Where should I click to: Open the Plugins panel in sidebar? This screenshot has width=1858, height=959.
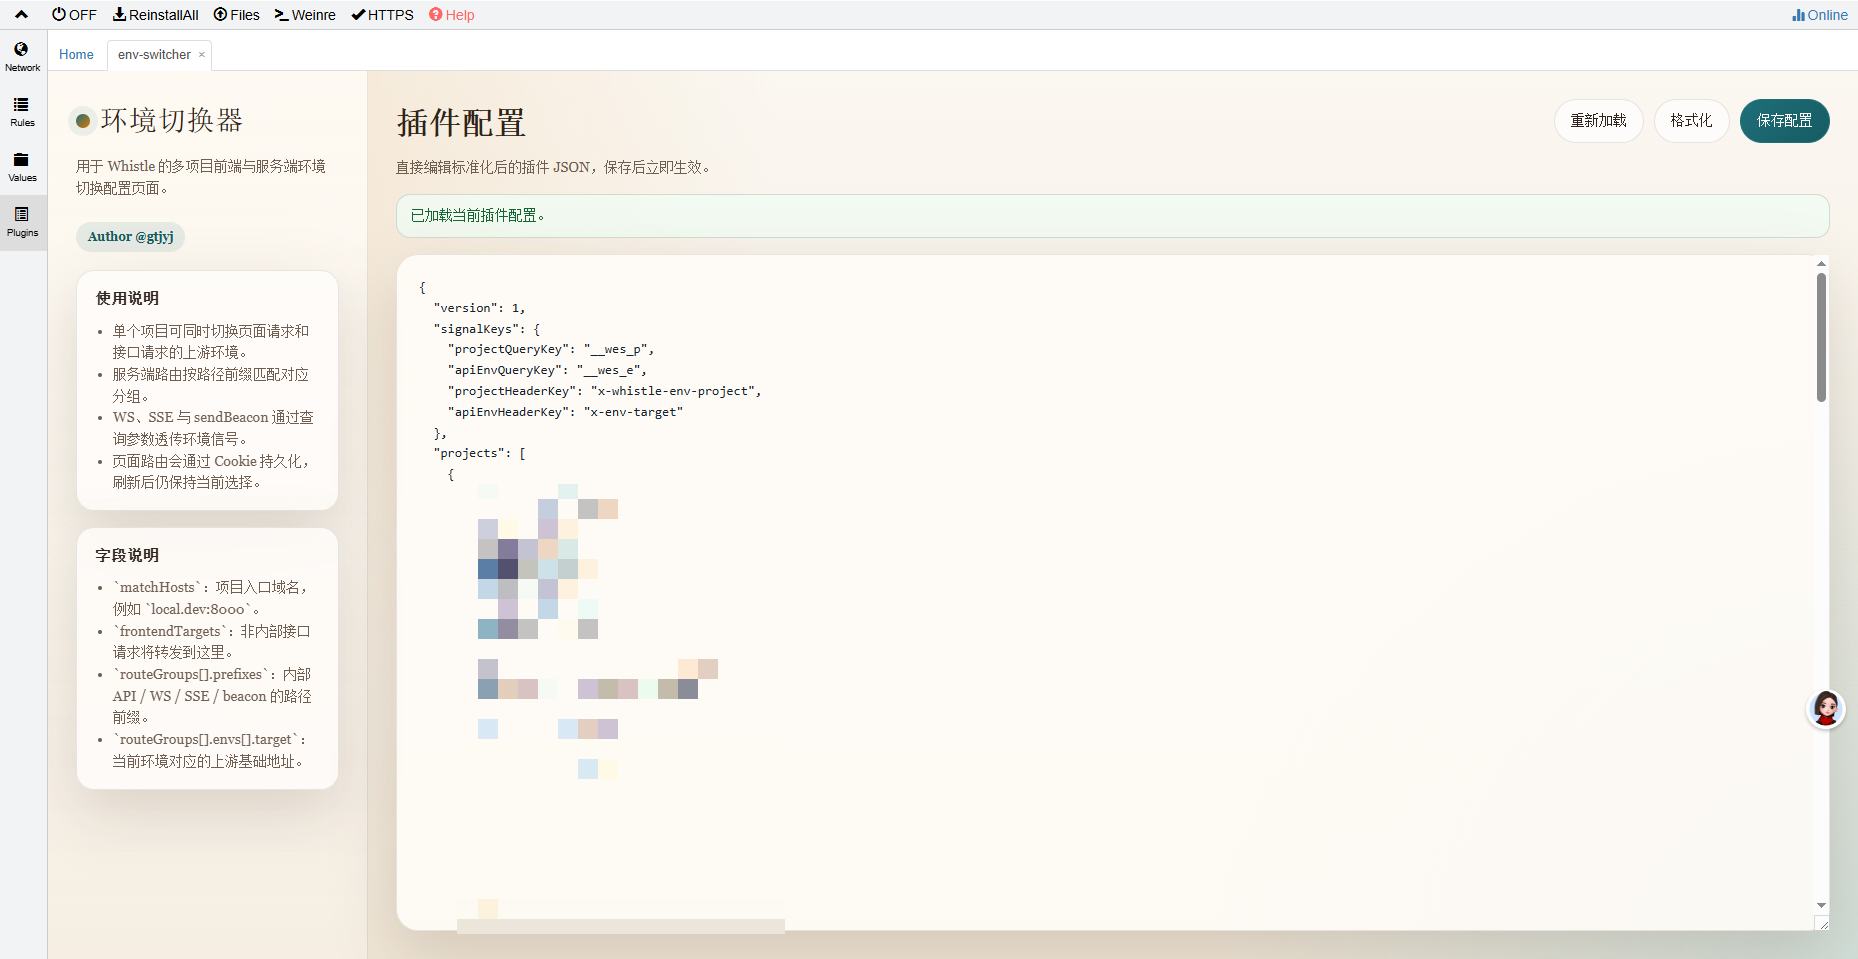22,222
